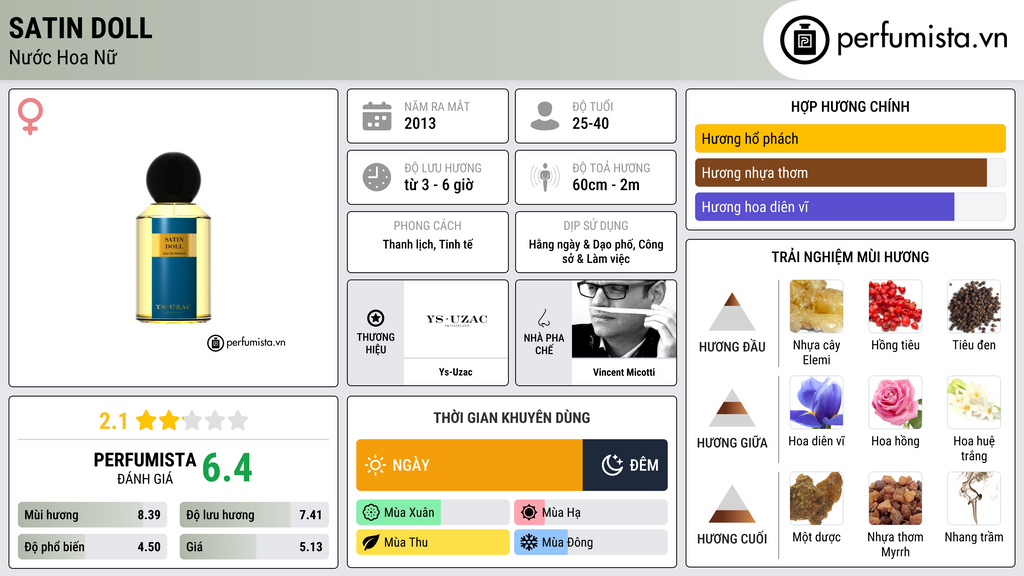Select the Hoa diên vĩ note image

coord(816,402)
